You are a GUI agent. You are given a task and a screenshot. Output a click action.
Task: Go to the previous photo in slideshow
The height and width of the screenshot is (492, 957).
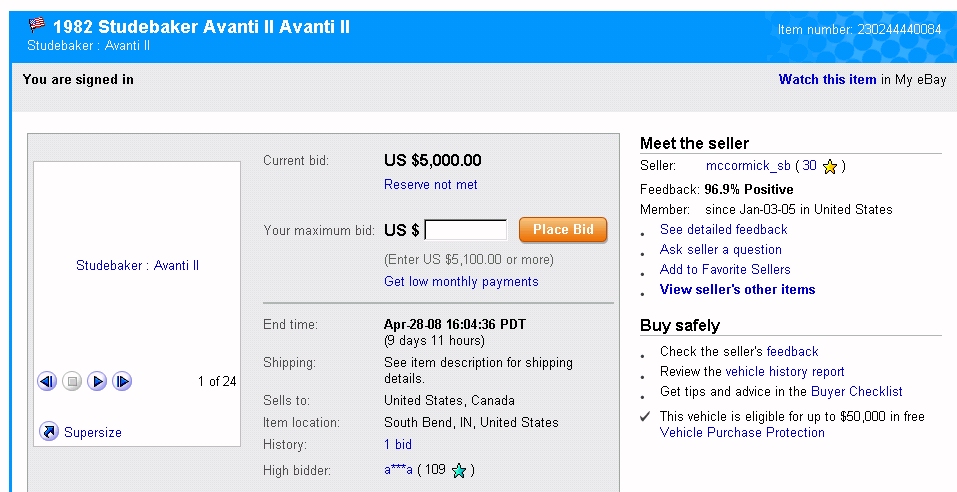point(46,381)
